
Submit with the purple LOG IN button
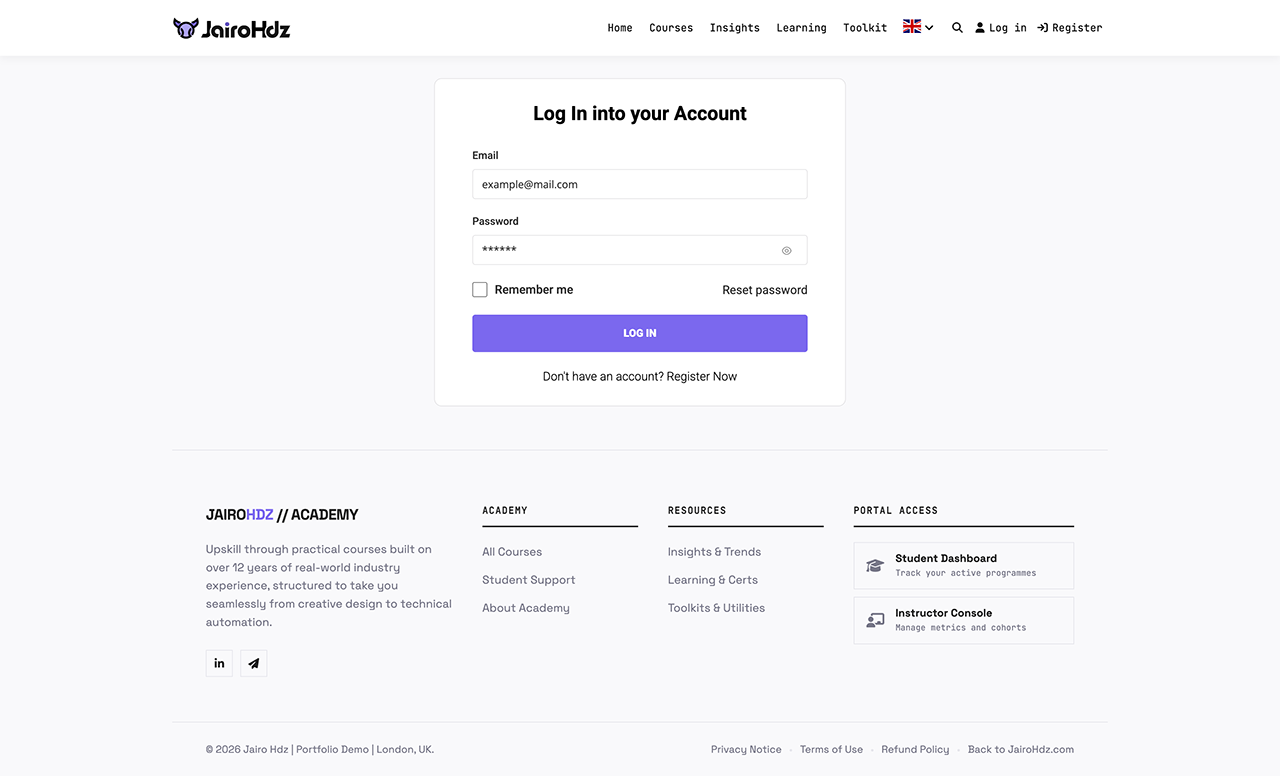pyautogui.click(x=640, y=333)
